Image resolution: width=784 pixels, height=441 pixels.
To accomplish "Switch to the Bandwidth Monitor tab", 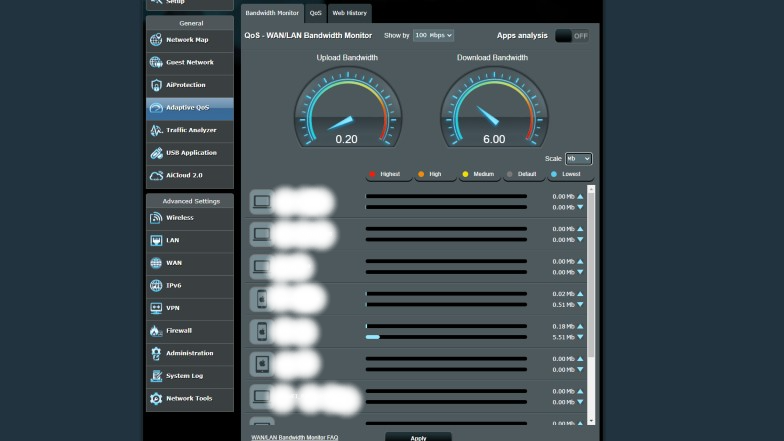I will (272, 13).
